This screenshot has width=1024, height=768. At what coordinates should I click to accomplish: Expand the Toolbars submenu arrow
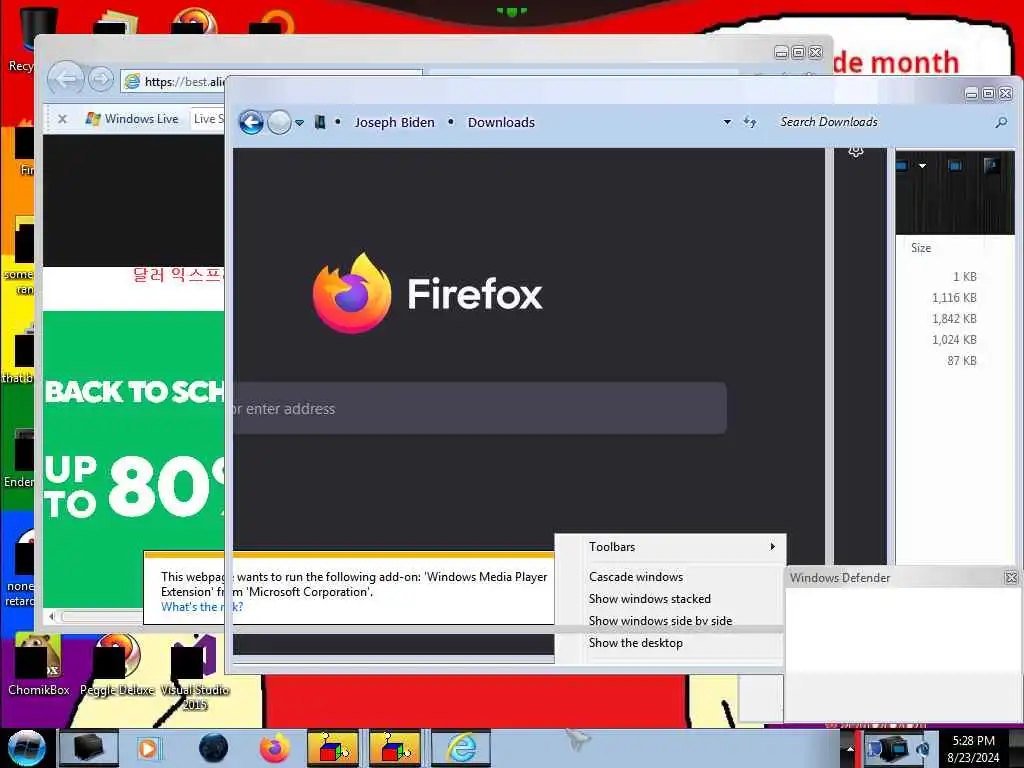coord(773,547)
